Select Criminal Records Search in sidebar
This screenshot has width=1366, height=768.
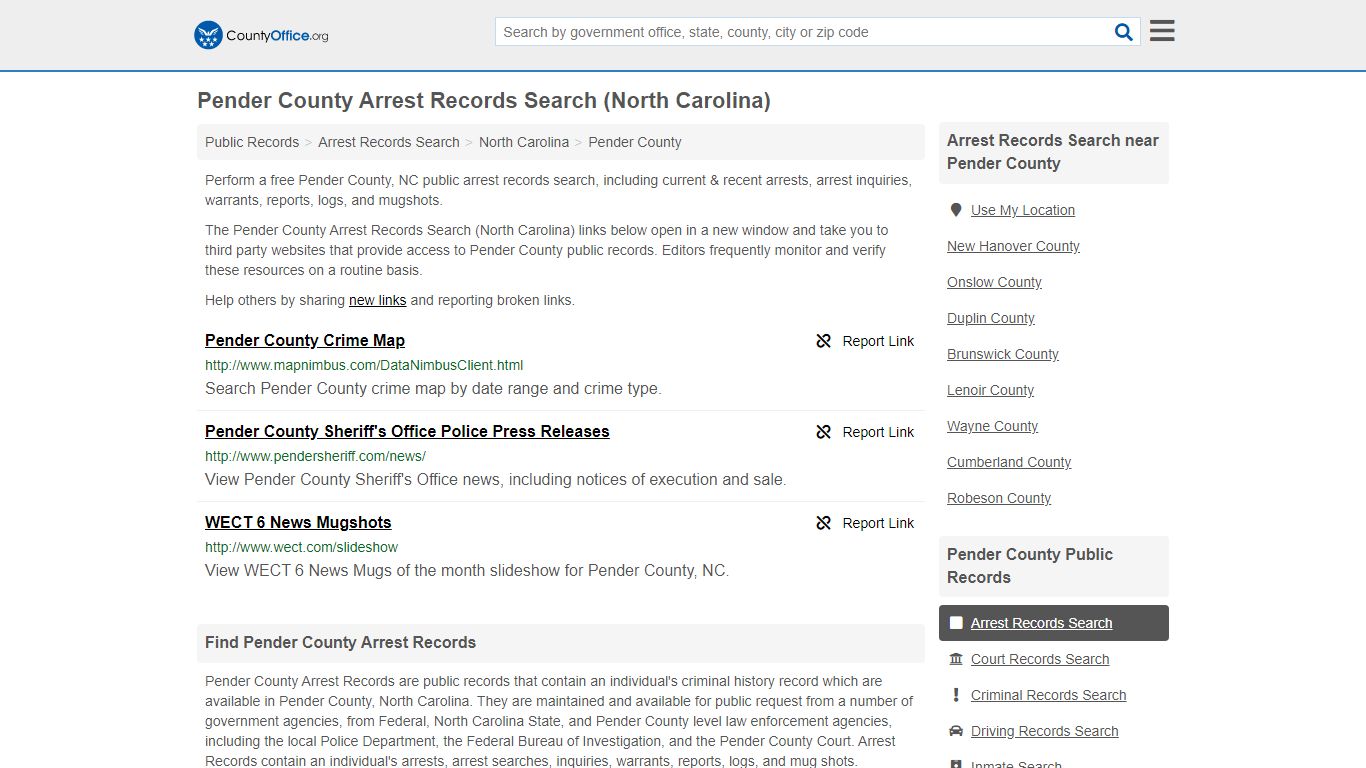tap(1048, 695)
